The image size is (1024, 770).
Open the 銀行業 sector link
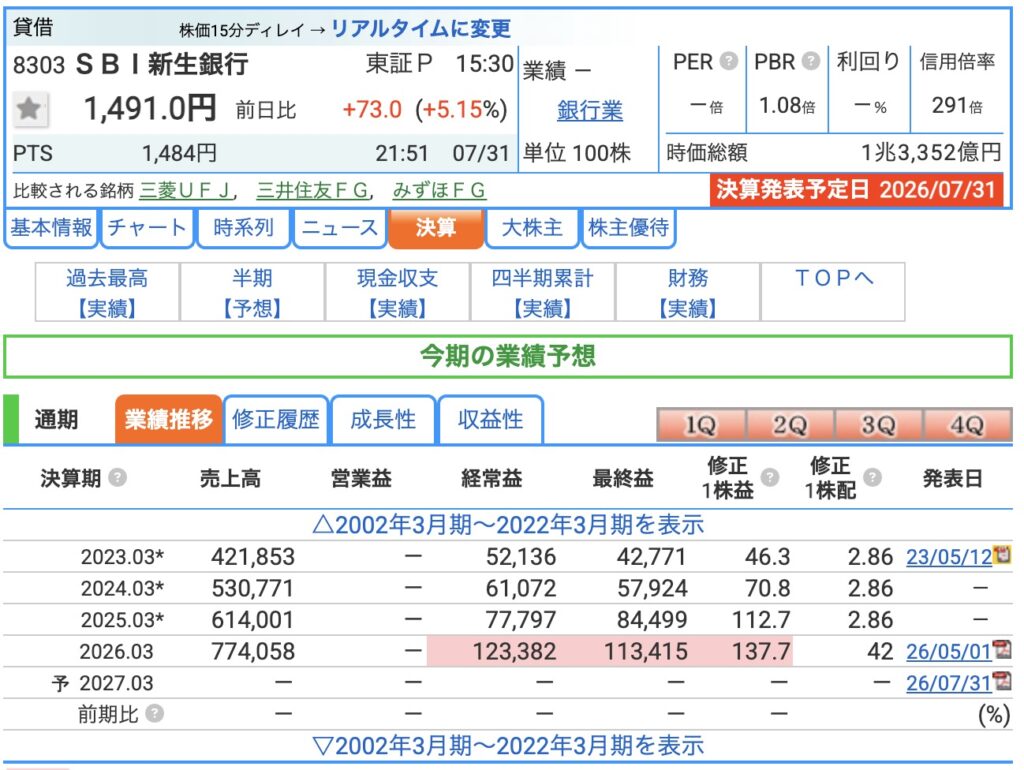pyautogui.click(x=590, y=110)
